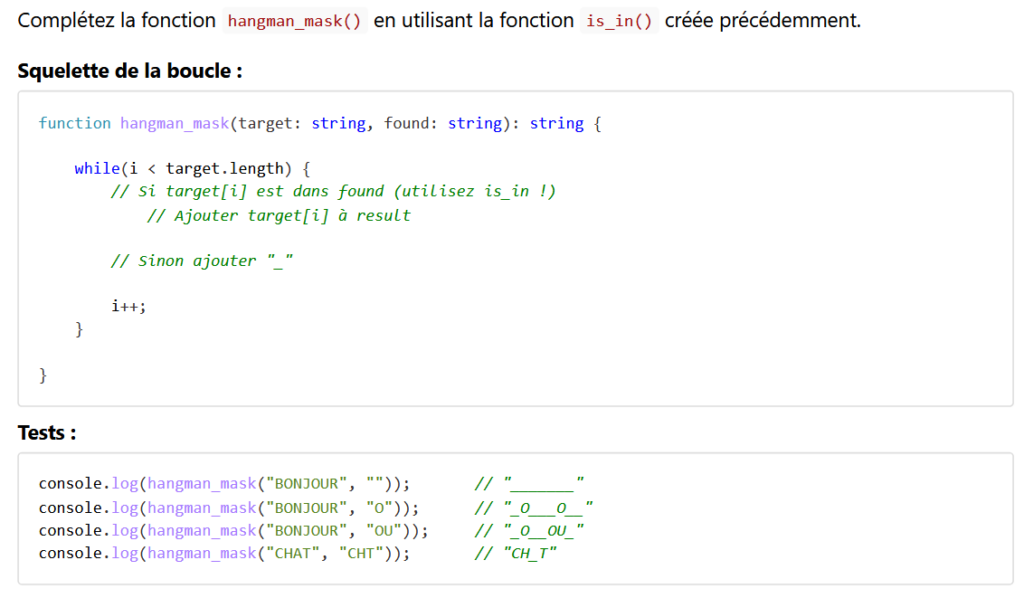Image resolution: width=1024 pixels, height=598 pixels.
Task: Click the comment "Sinon ajouter" line
Action: [x=201, y=261]
